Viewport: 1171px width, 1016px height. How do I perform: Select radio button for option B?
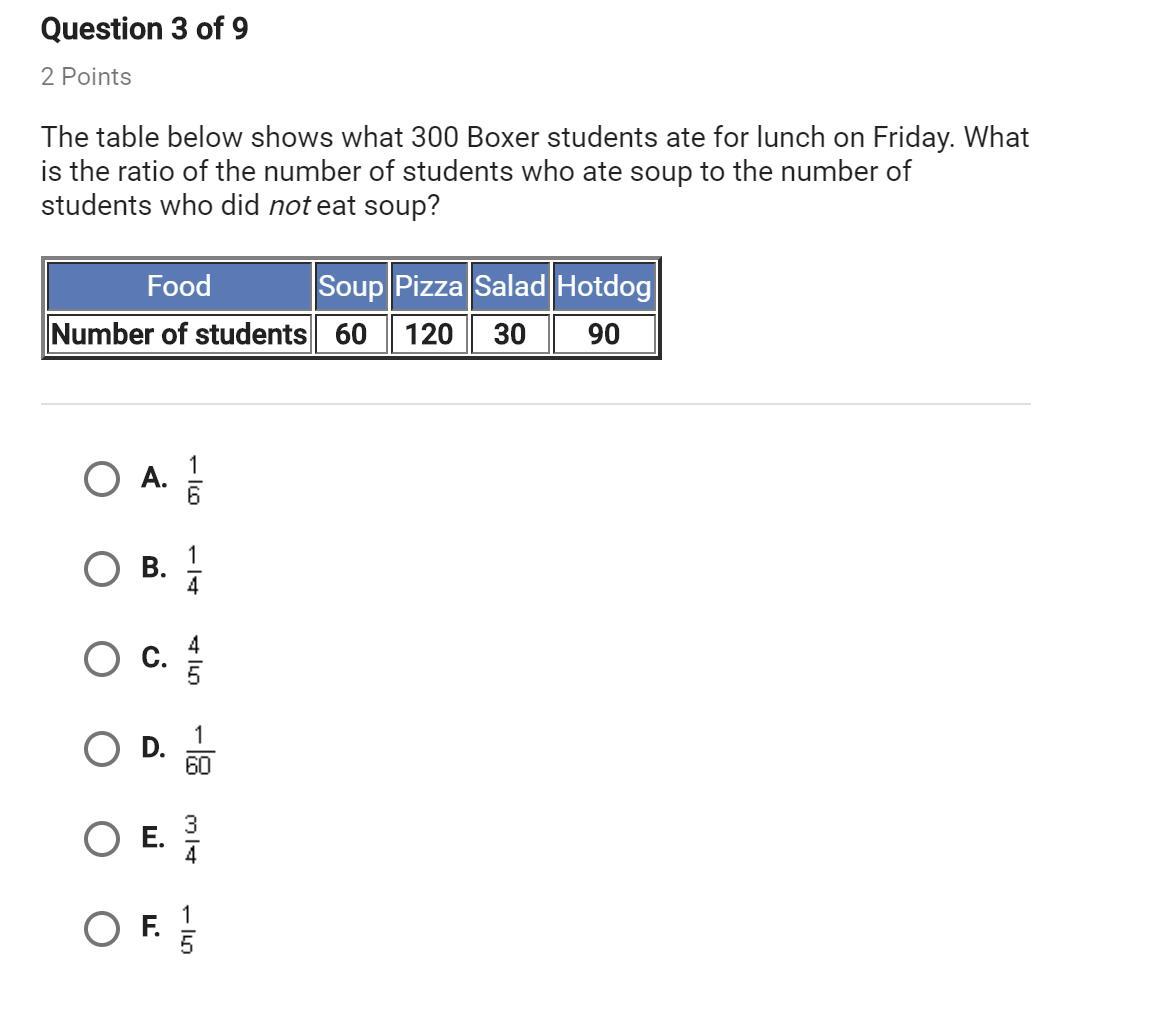[x=101, y=569]
